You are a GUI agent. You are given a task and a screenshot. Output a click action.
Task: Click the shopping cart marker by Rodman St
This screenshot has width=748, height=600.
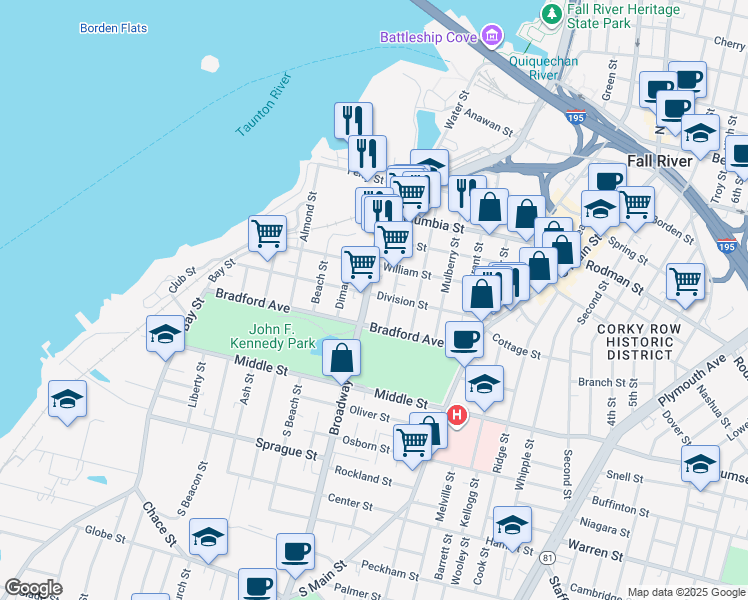(685, 281)
